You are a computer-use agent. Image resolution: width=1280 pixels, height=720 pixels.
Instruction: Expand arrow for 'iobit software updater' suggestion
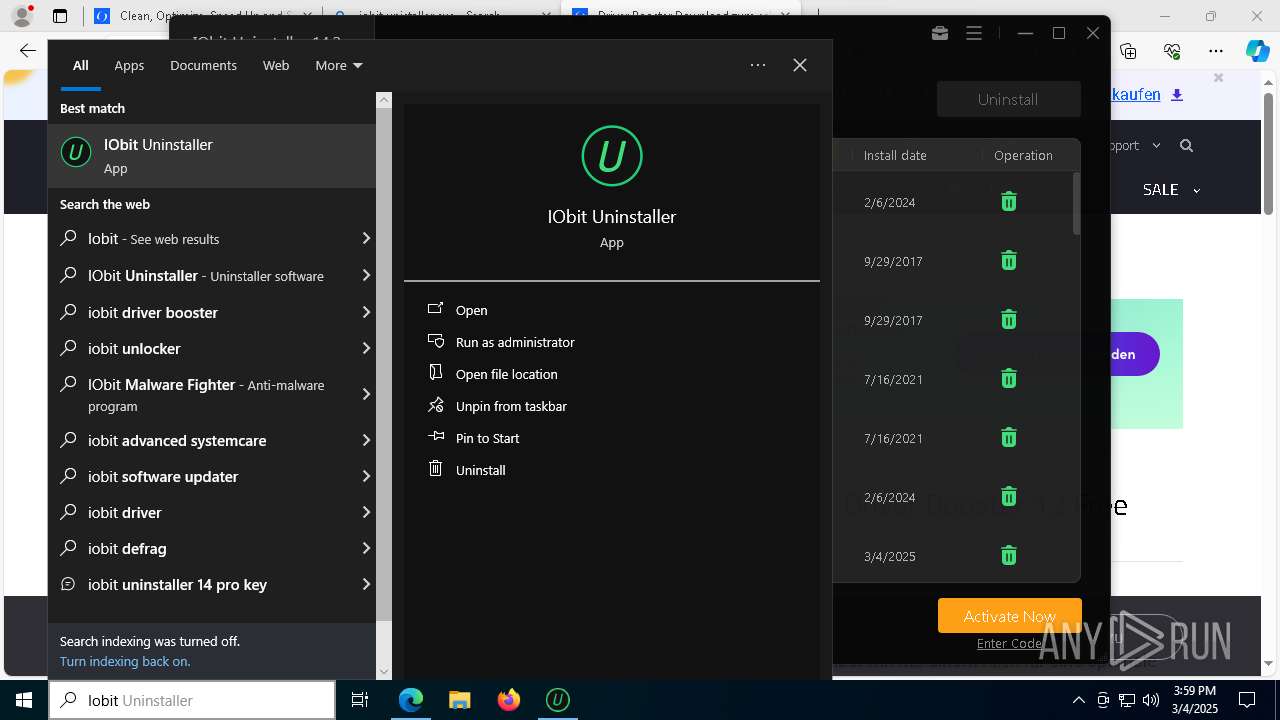(366, 476)
